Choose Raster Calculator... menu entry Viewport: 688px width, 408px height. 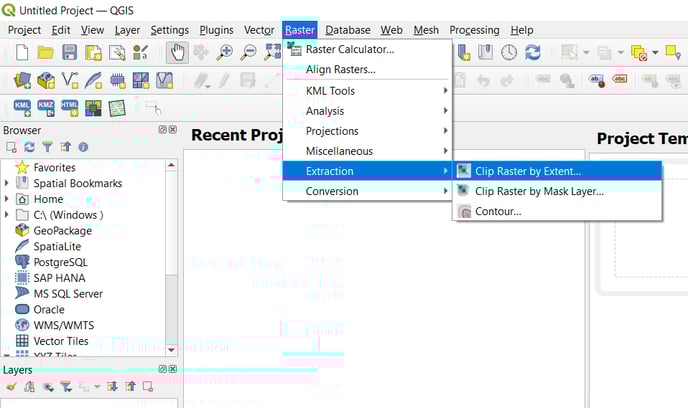pos(367,49)
